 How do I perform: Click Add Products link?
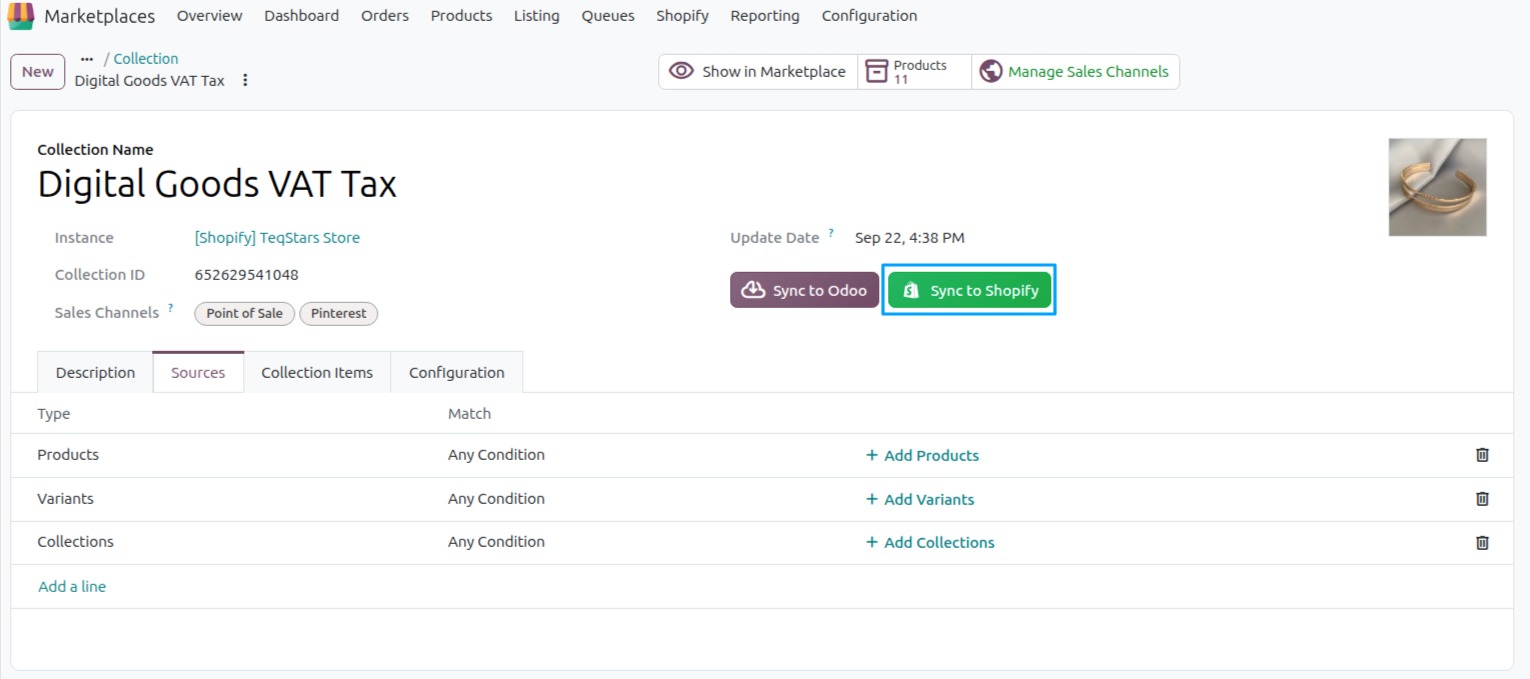(x=922, y=455)
